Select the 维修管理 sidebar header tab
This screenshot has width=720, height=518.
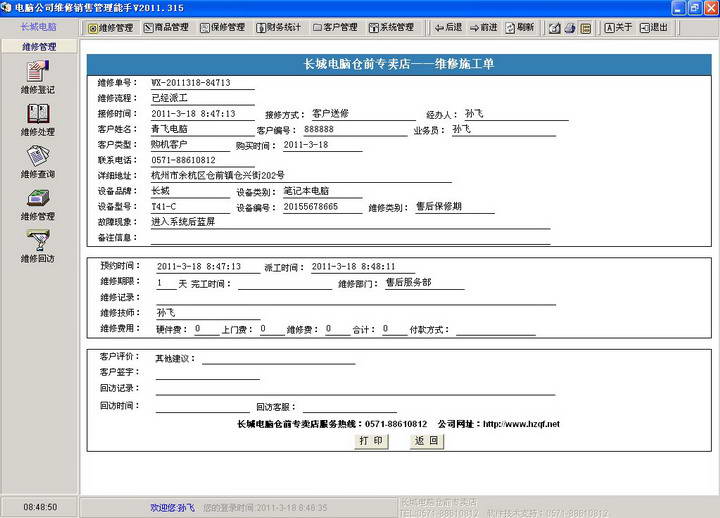click(x=39, y=46)
